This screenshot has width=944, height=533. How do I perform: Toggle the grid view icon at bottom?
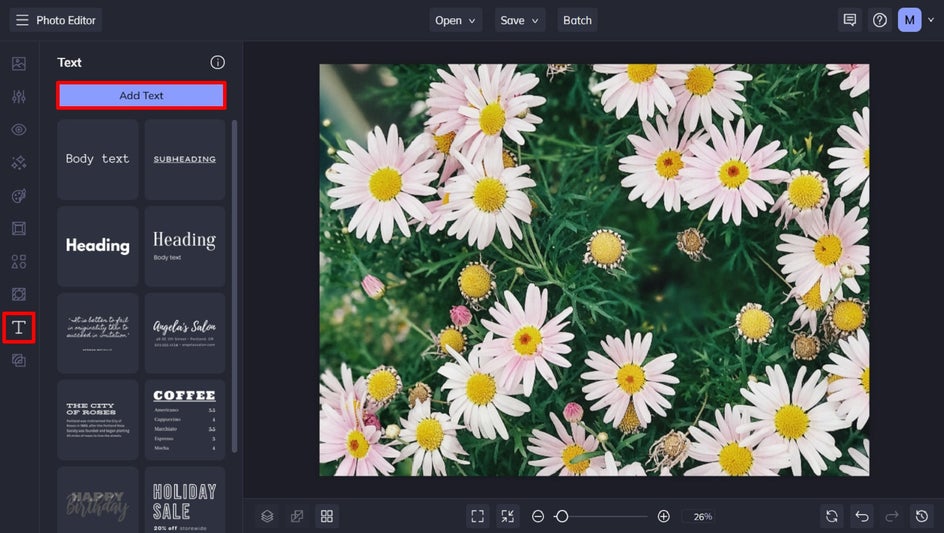click(327, 516)
